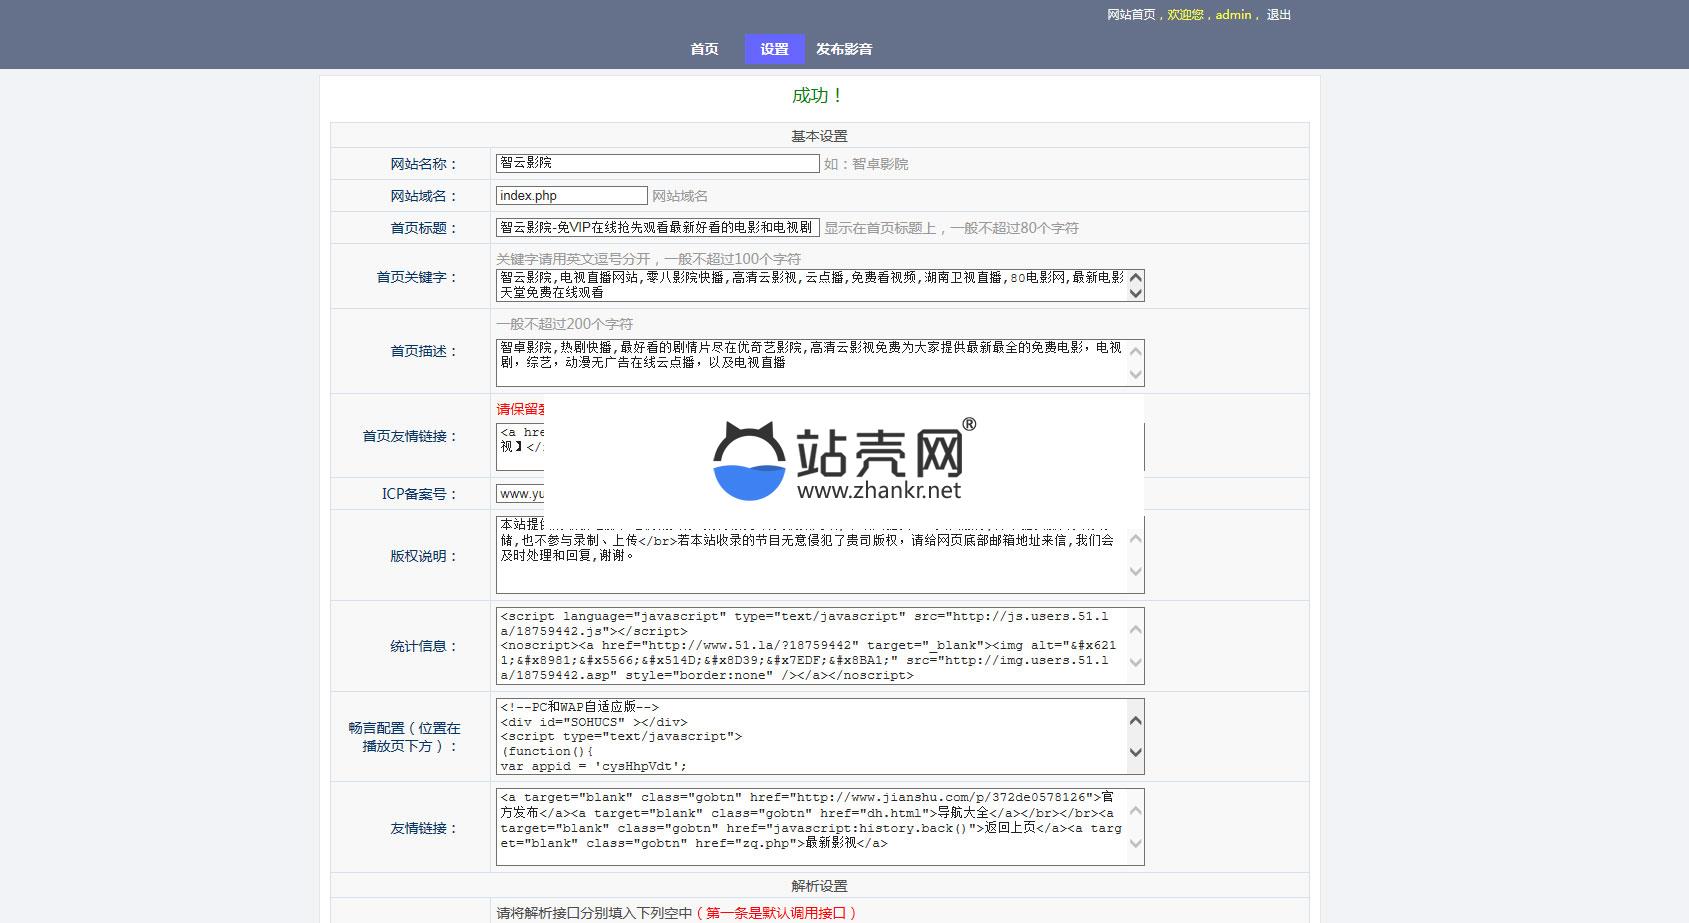This screenshot has height=923, width=1689.
Task: Click into the 首页标题 input
Action: (657, 228)
